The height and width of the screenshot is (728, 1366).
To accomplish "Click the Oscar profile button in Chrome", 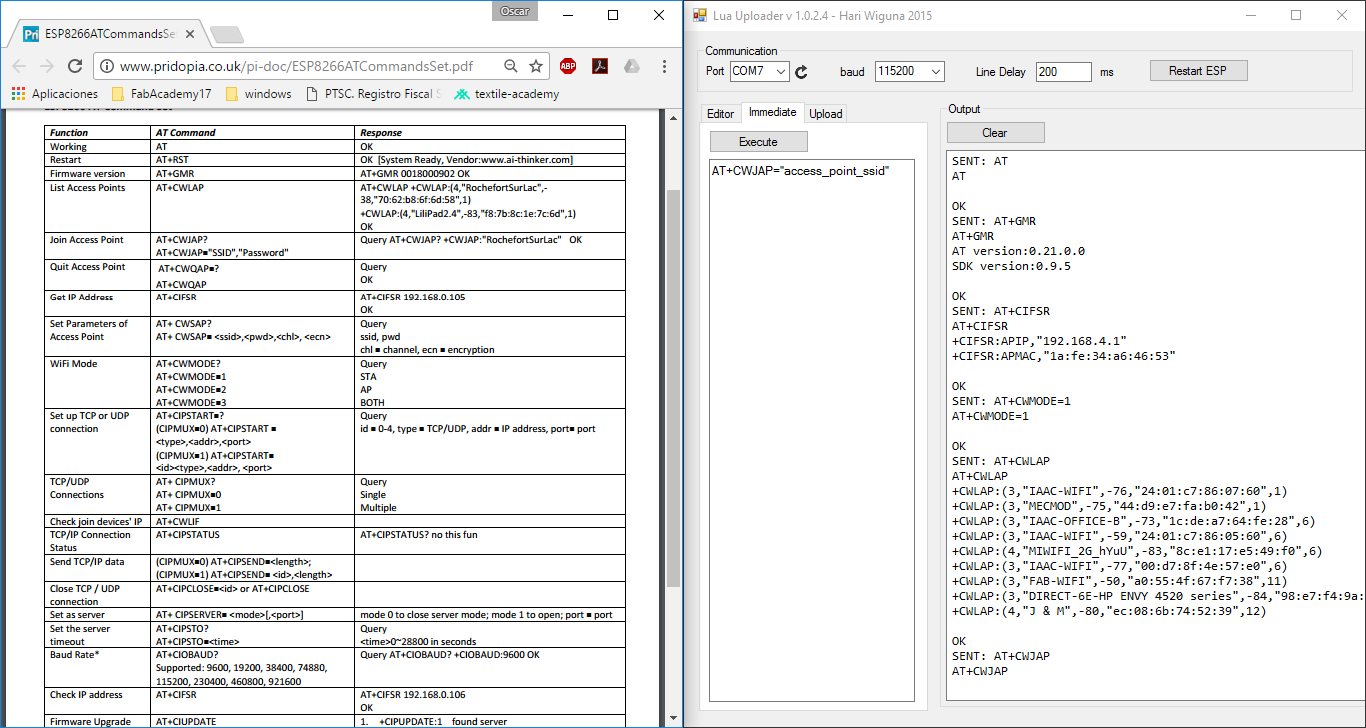I will click(515, 11).
